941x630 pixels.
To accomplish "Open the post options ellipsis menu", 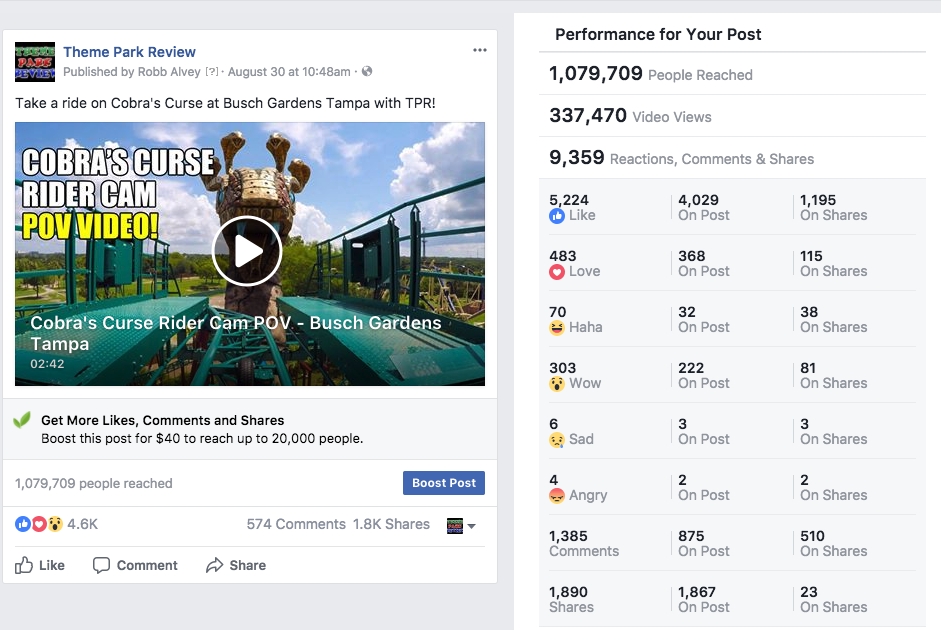I will [480, 50].
